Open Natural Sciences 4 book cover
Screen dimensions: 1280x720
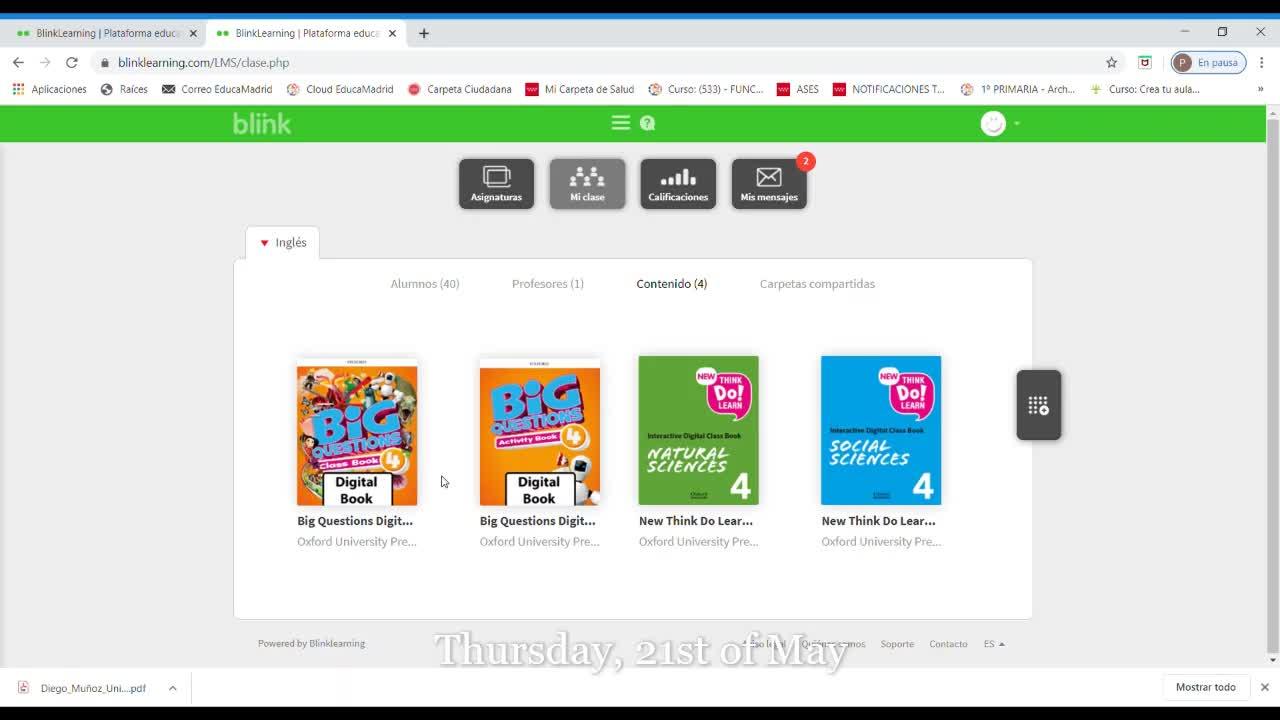pos(699,431)
